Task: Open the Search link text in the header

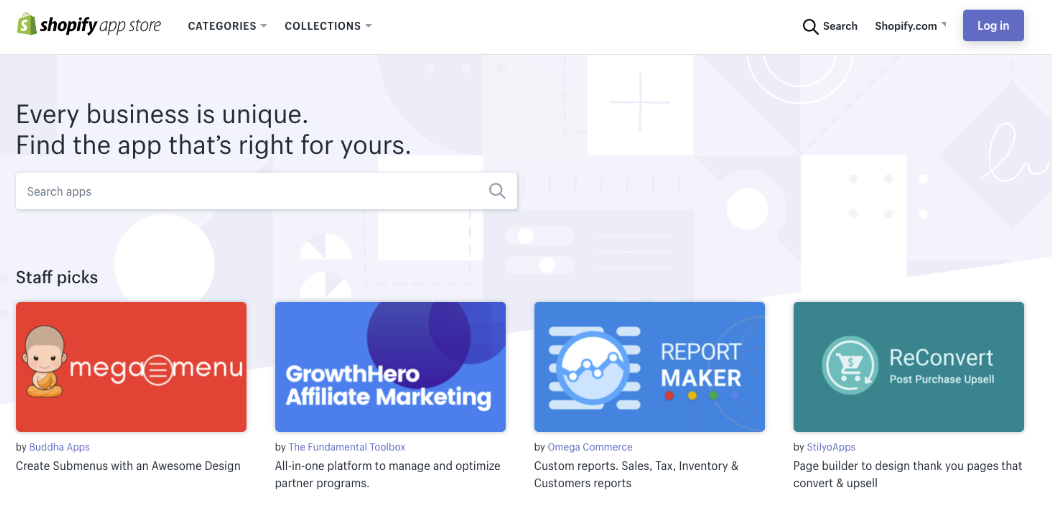Action: (x=840, y=26)
